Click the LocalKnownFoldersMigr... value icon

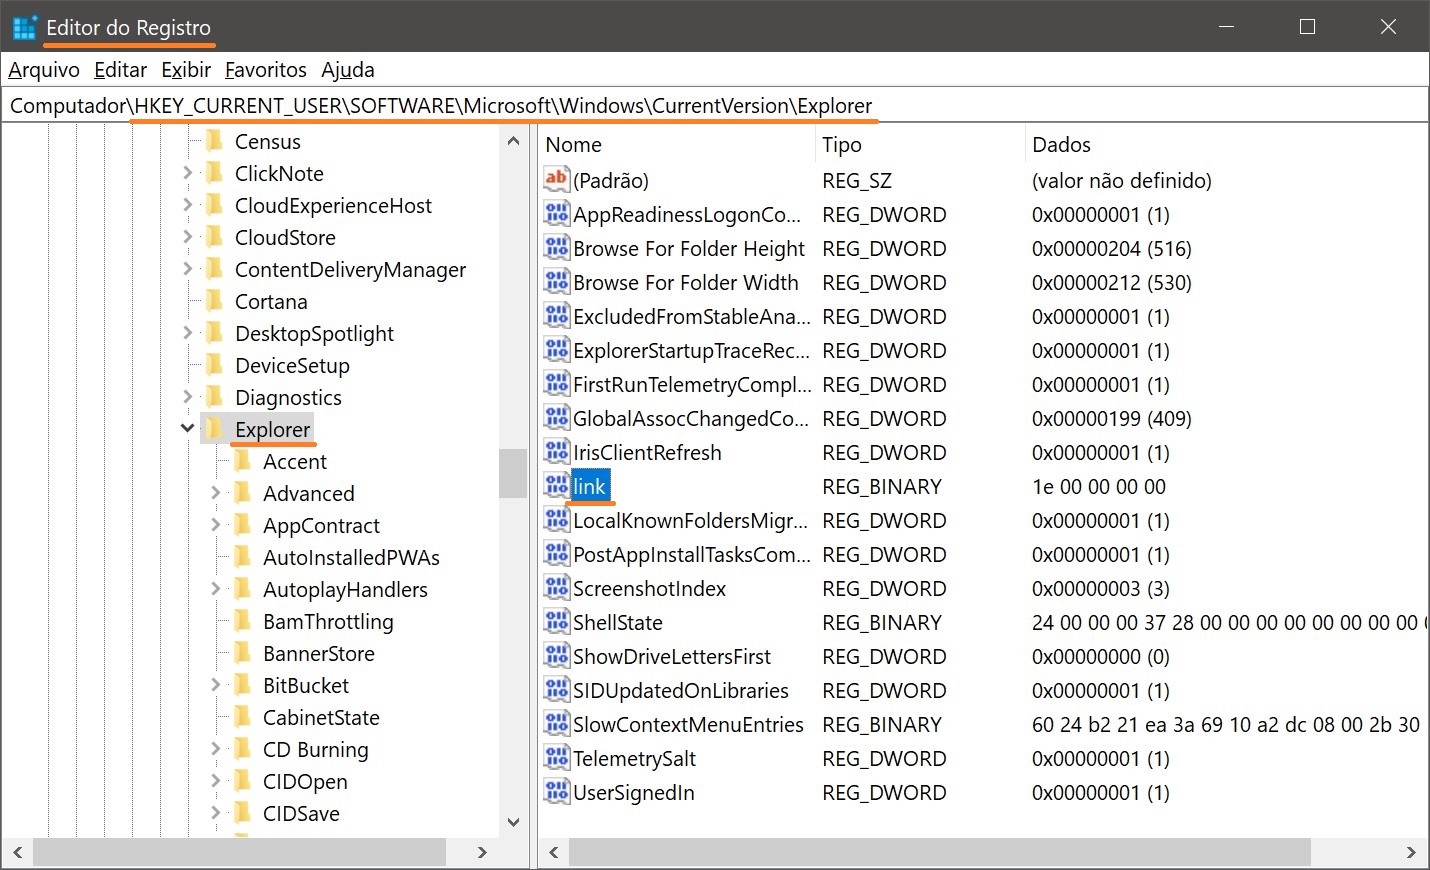tap(556, 519)
